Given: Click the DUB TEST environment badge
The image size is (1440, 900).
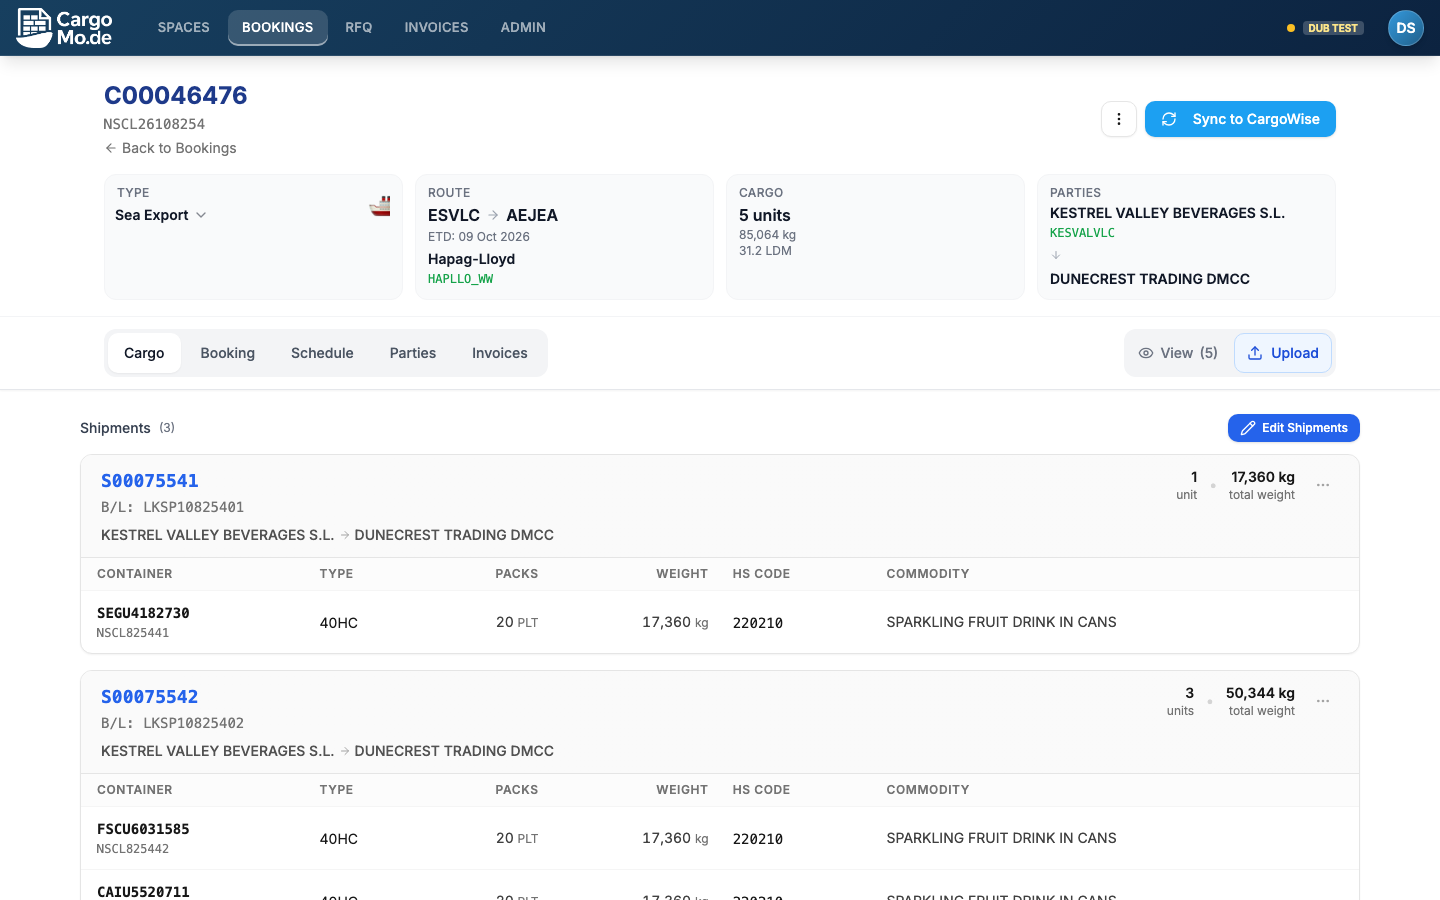Looking at the screenshot, I should tap(1333, 28).
